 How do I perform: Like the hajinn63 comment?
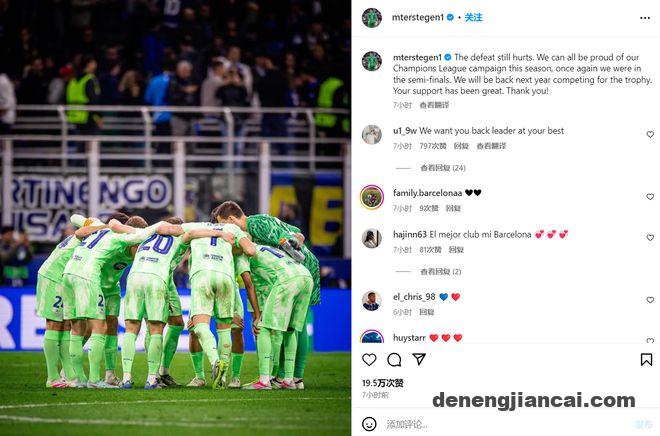[650, 237]
